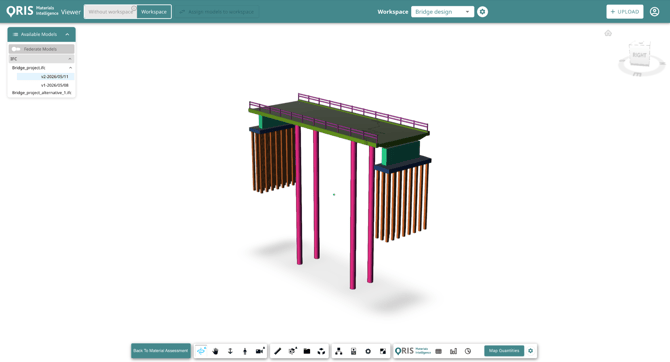Collapse the Bridge_project.ifc version list

[71, 68]
